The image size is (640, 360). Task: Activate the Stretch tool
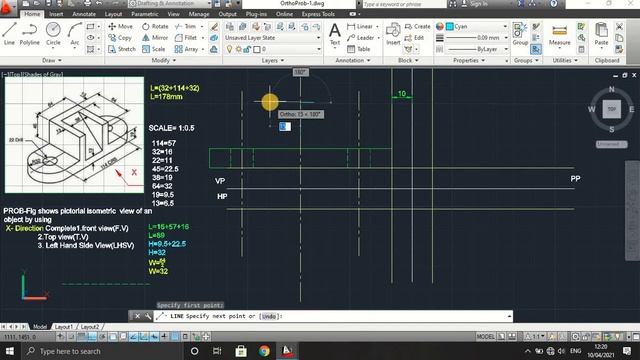coord(122,49)
